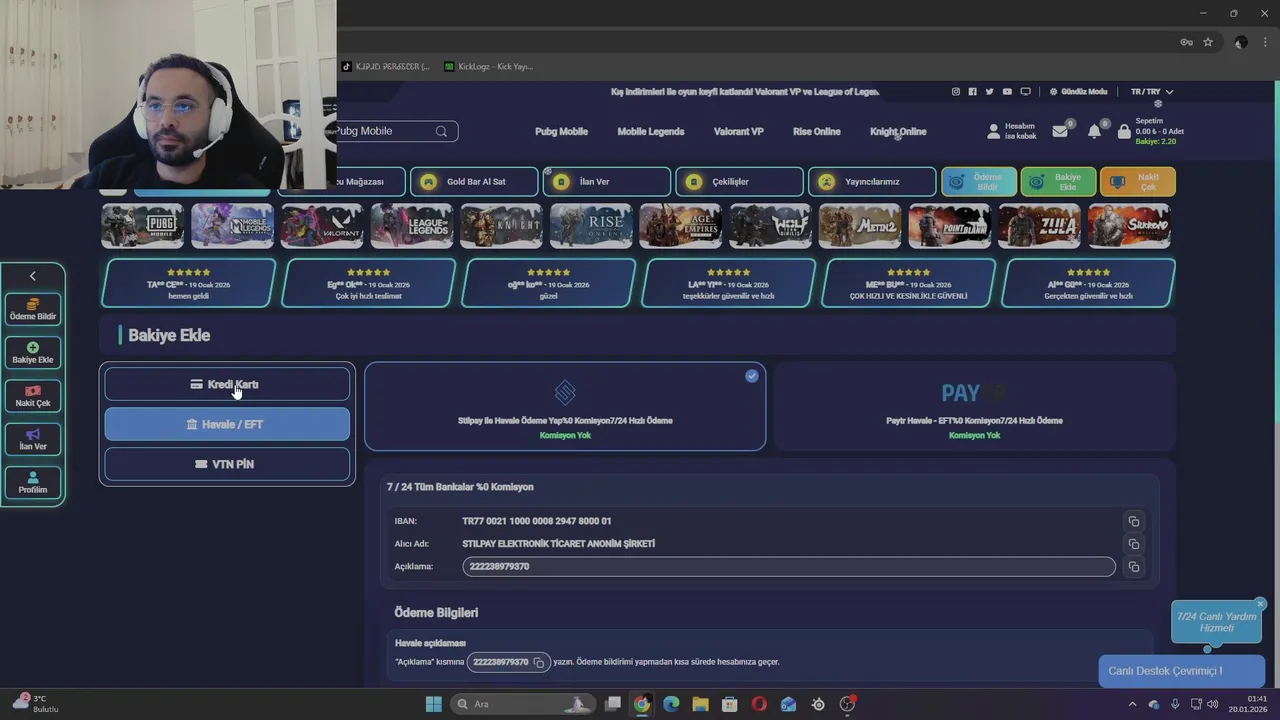Viewport: 1280px width, 720px height.
Task: Open Mobile Legends navigation item
Action: pos(651,132)
